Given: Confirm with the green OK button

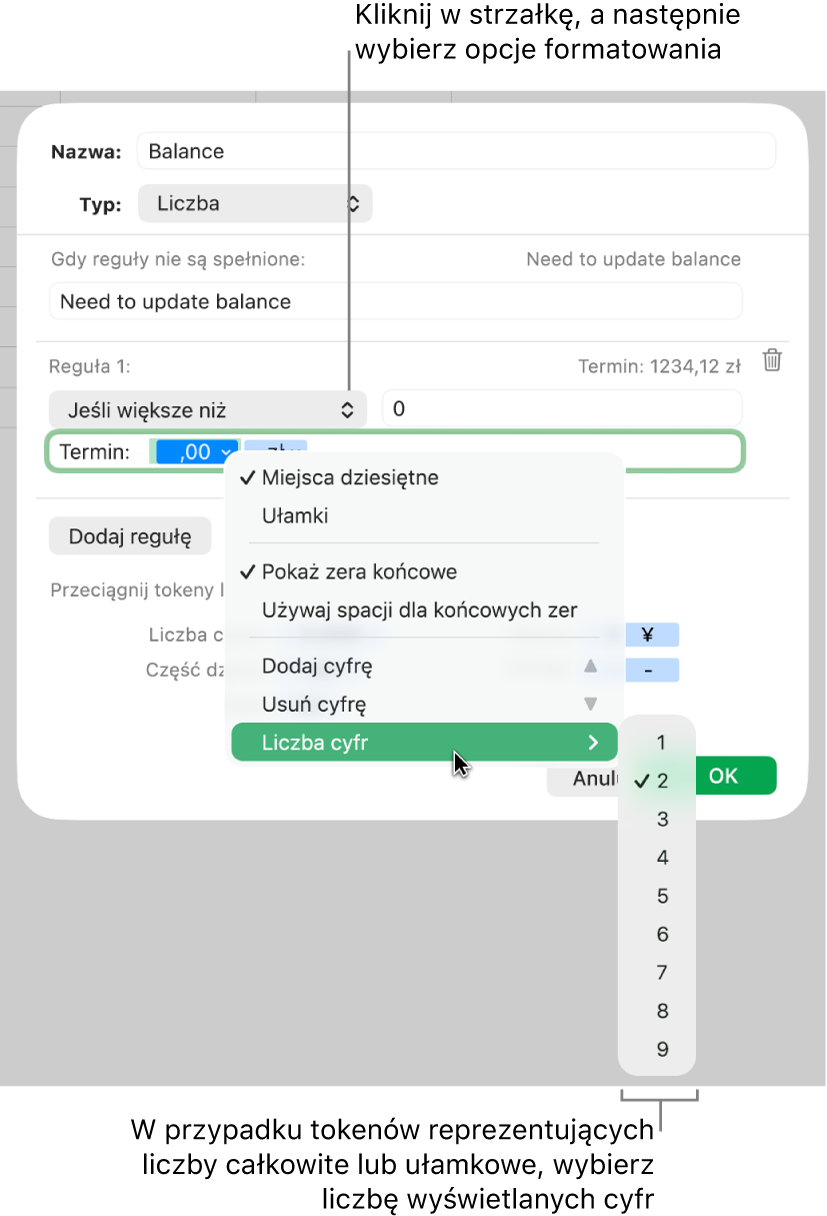Looking at the screenshot, I should (x=723, y=776).
